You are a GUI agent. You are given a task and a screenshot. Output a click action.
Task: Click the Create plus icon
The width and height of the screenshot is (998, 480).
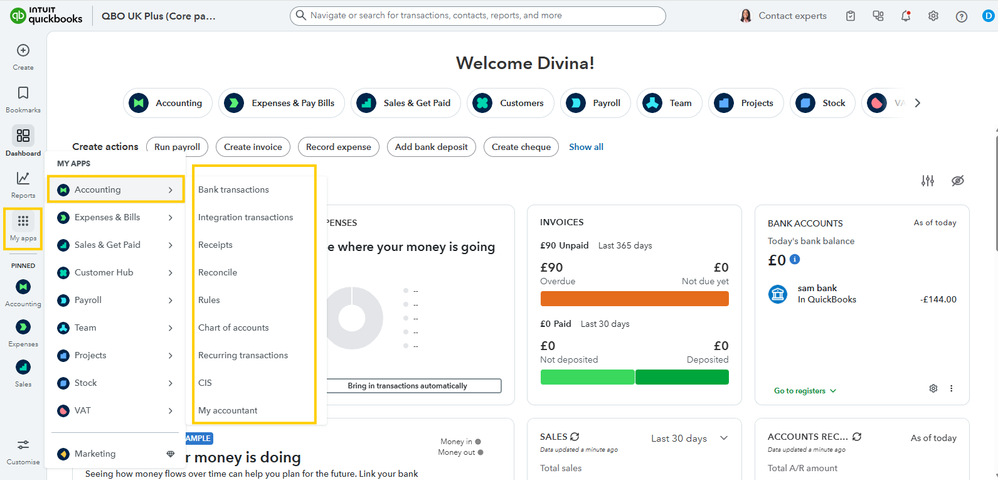click(23, 56)
